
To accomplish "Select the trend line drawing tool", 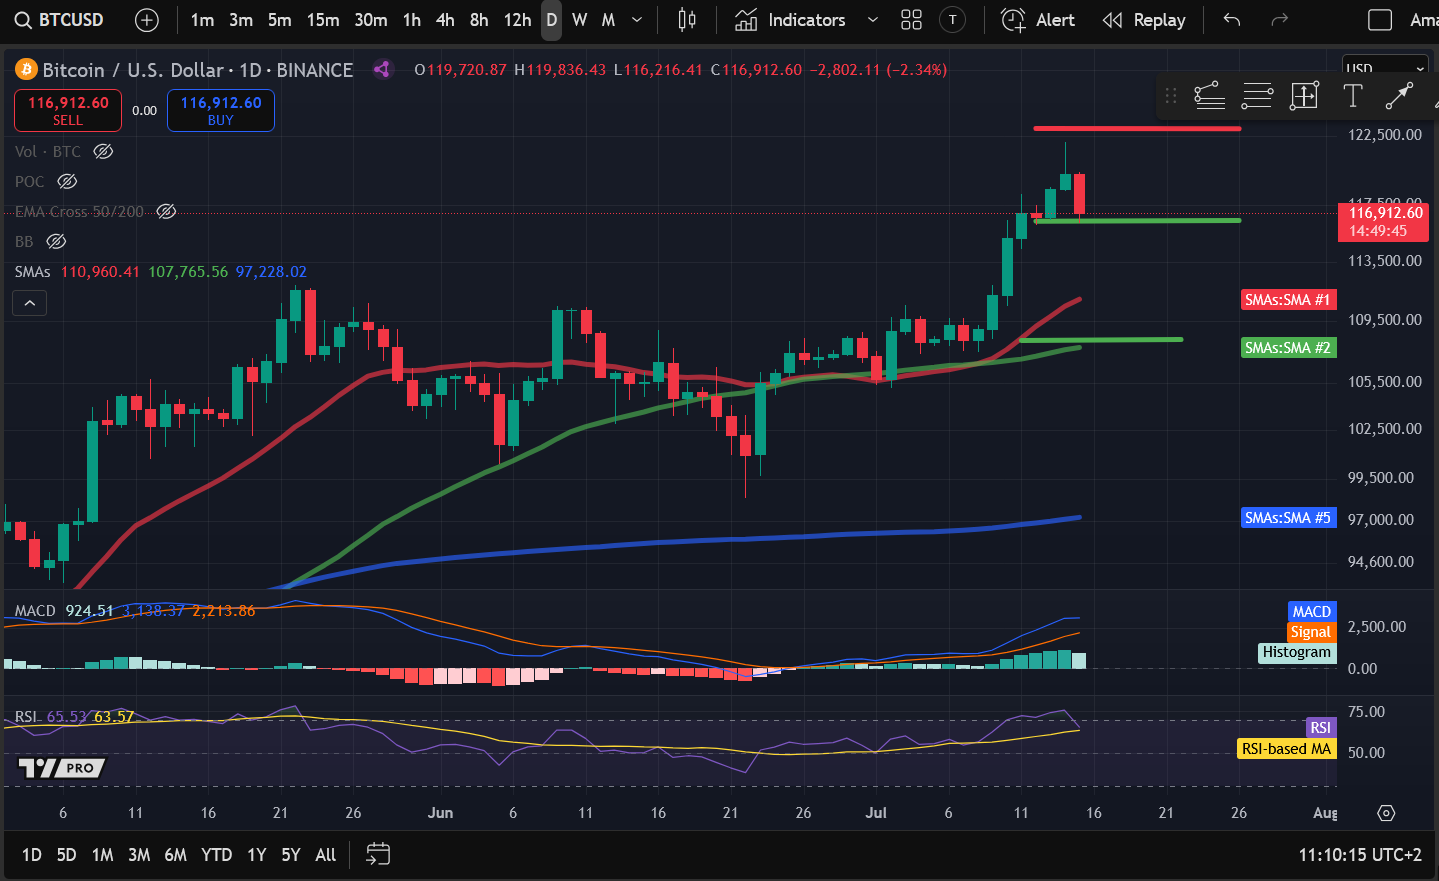I will [x=1400, y=96].
